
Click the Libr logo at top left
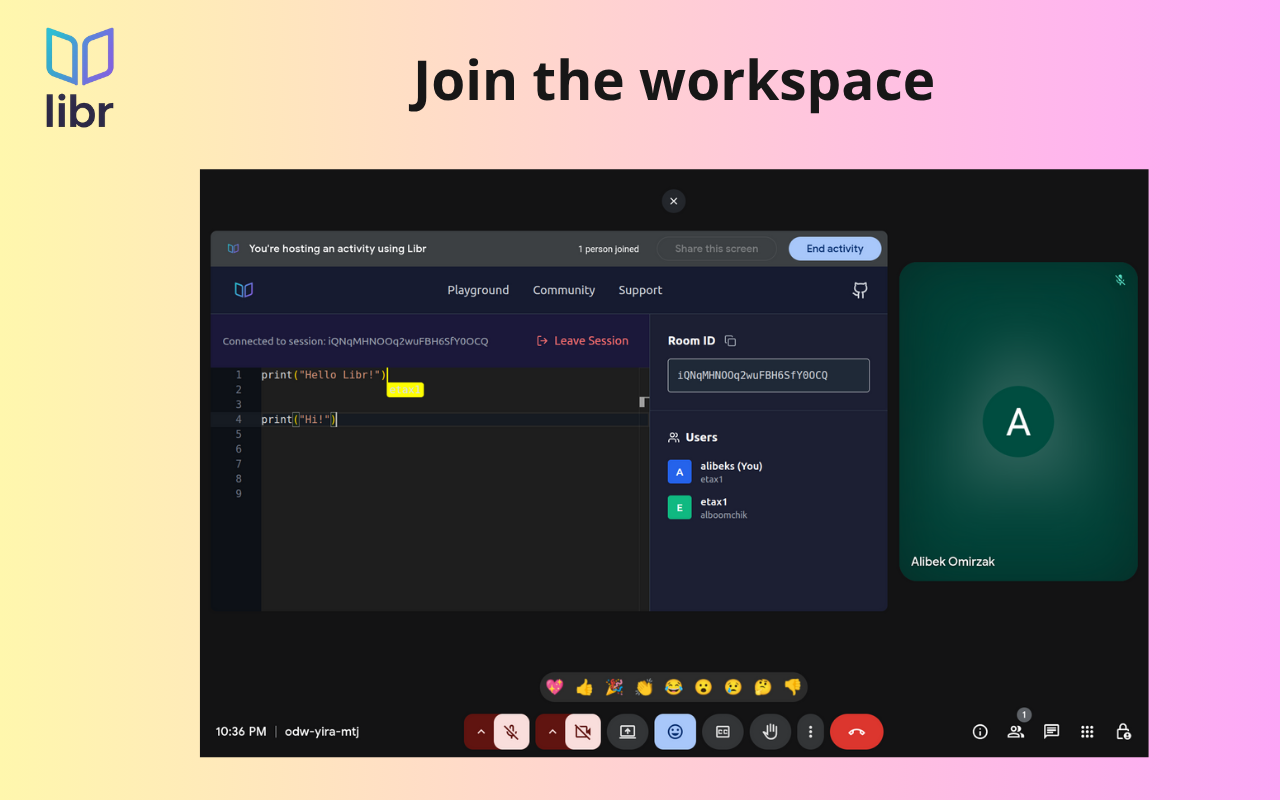pos(80,78)
